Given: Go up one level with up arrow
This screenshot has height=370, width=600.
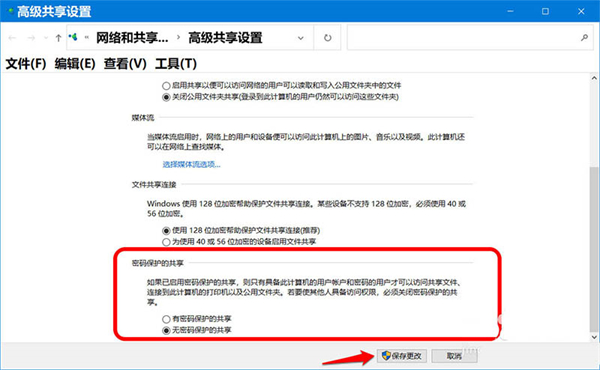Looking at the screenshot, I should click(x=58, y=37).
